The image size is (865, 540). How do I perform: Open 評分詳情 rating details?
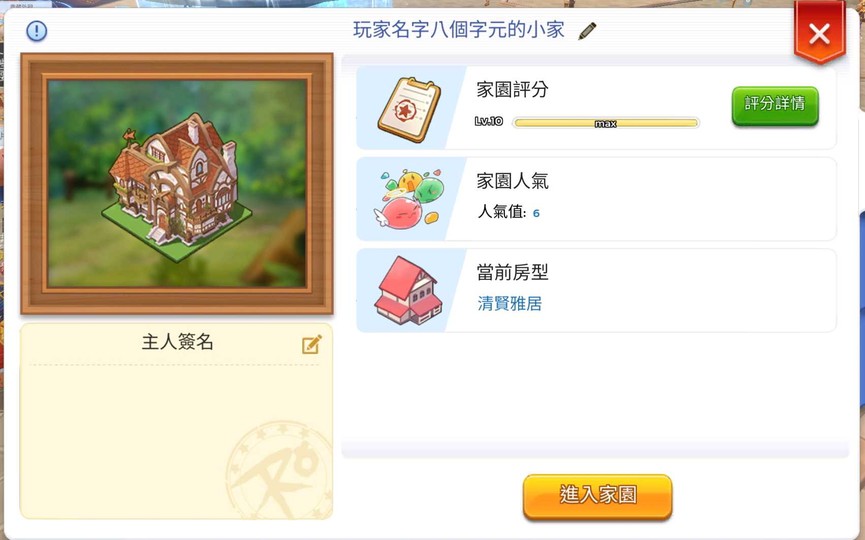click(775, 106)
